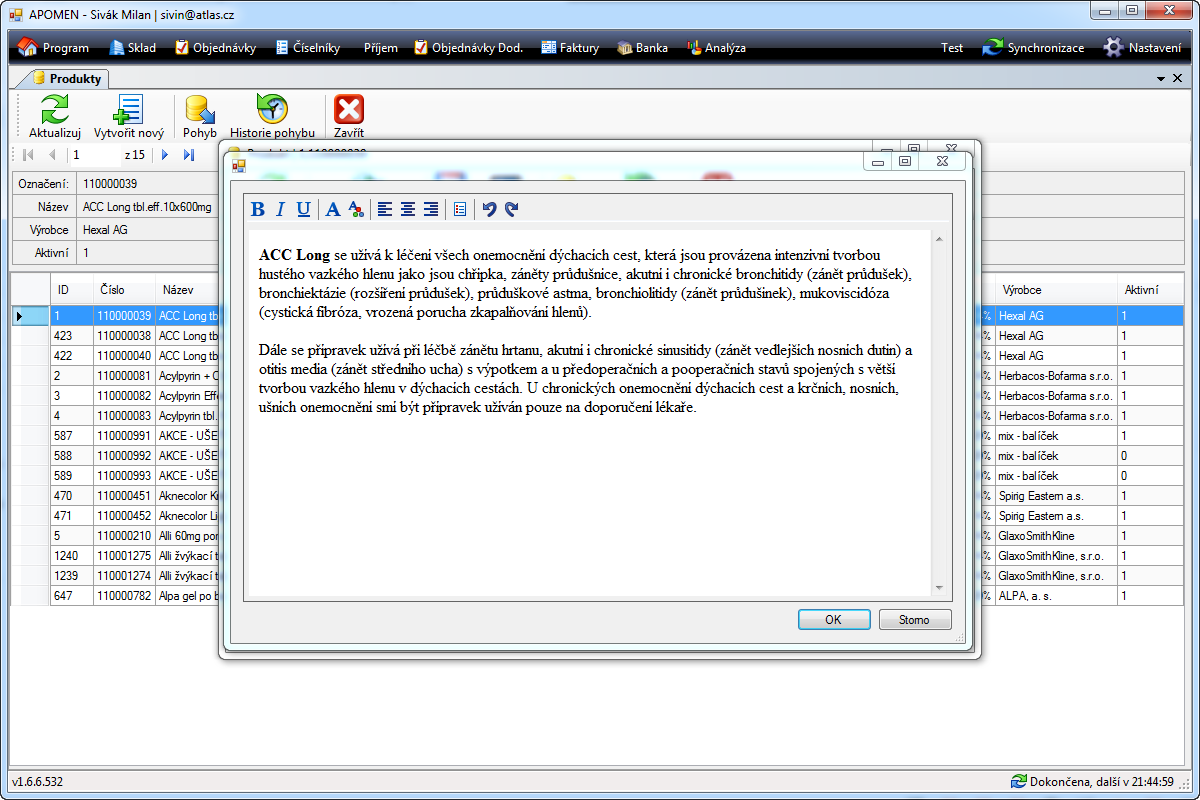This screenshot has width=1200, height=800.
Task: Select the ALPA, a. s. manufacturer cell
Action: coord(1055,596)
